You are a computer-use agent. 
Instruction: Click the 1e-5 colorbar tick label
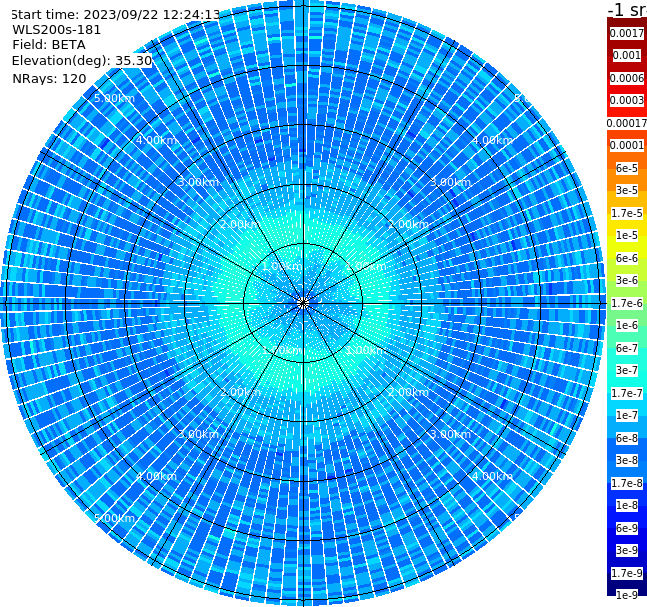tap(627, 235)
